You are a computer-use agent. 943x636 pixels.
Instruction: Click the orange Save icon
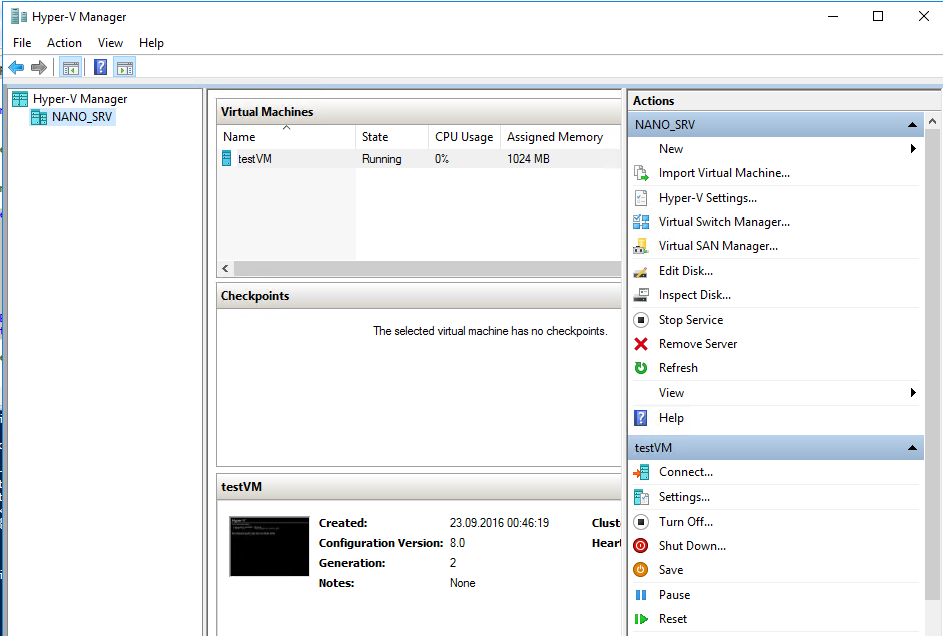(x=641, y=570)
